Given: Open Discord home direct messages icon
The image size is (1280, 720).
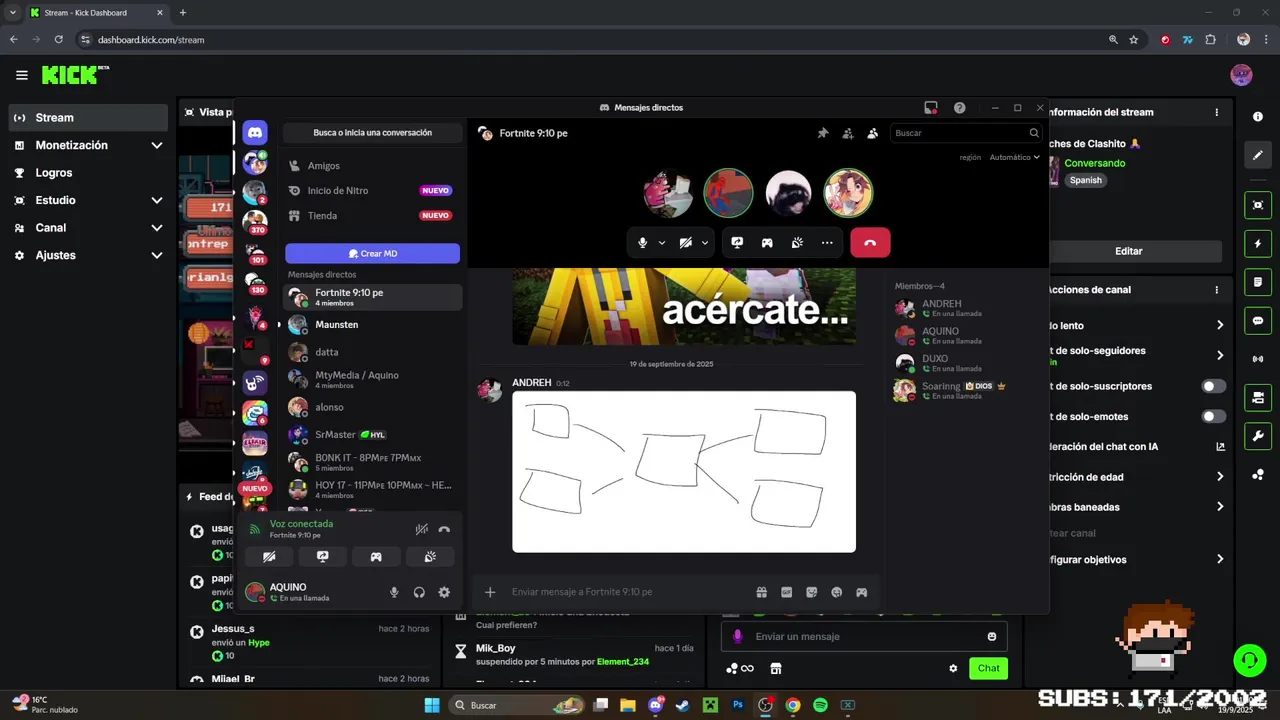Looking at the screenshot, I should (x=255, y=132).
